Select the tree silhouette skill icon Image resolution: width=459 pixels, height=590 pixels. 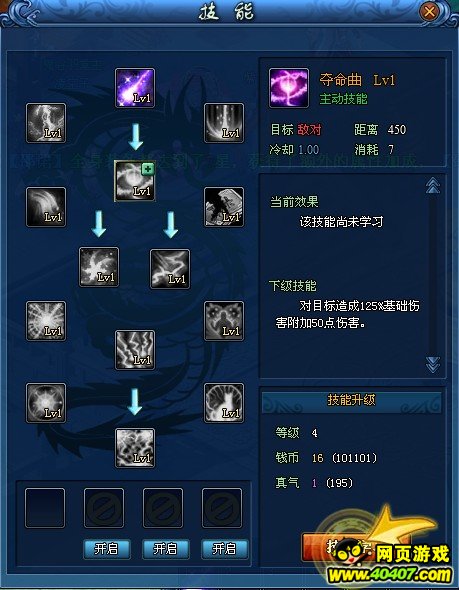tap(224, 403)
